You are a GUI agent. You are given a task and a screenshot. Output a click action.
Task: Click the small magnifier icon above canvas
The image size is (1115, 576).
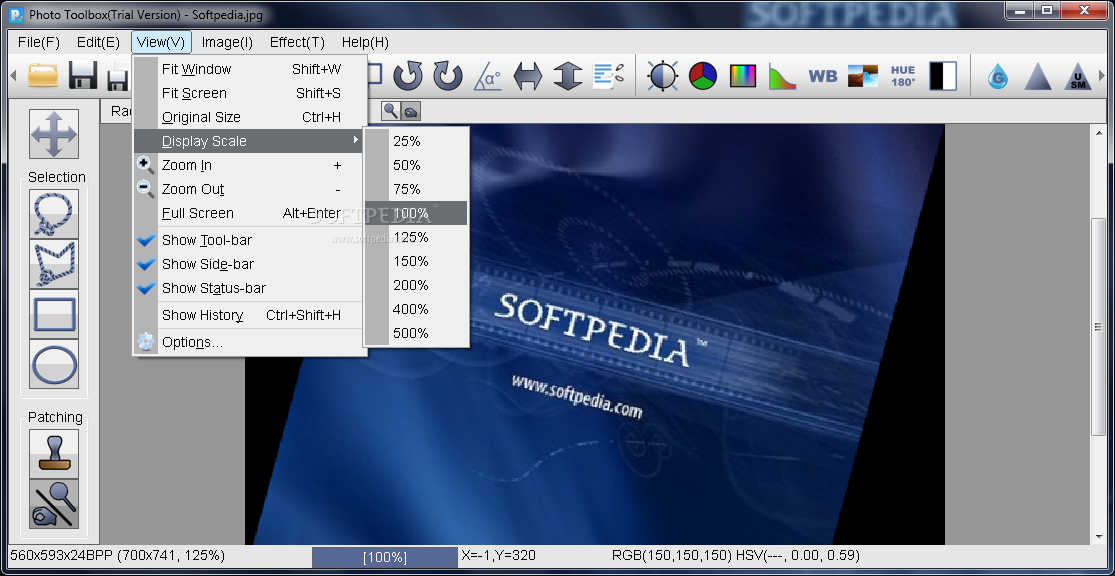coord(391,111)
